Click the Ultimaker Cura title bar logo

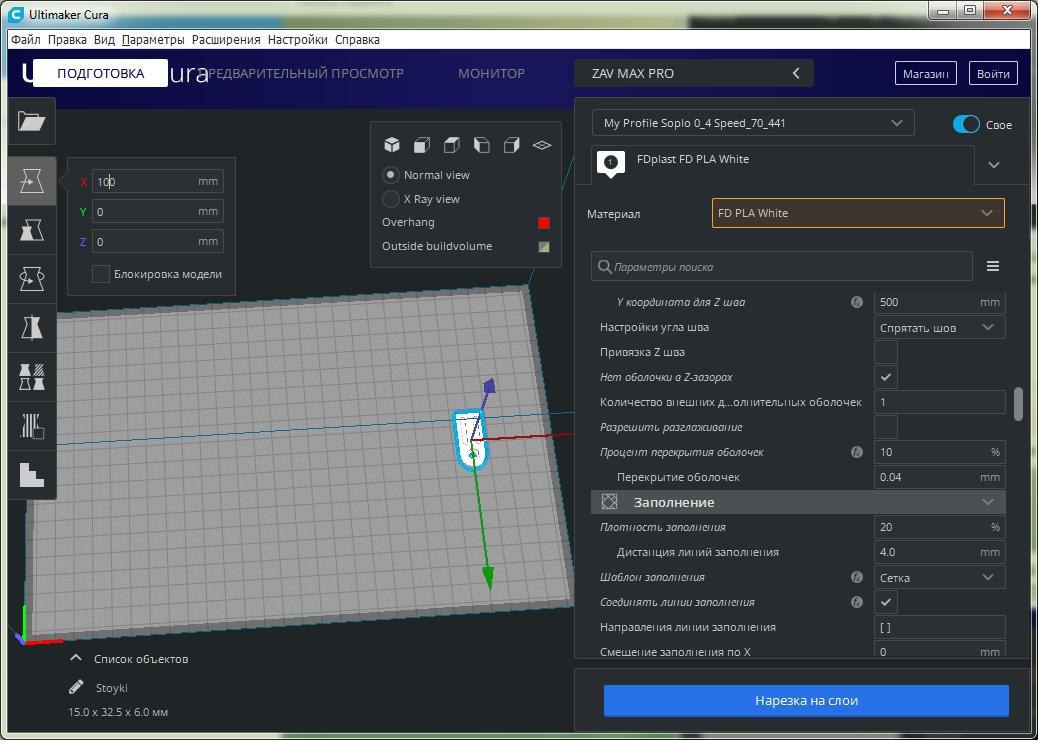pyautogui.click(x=16, y=14)
